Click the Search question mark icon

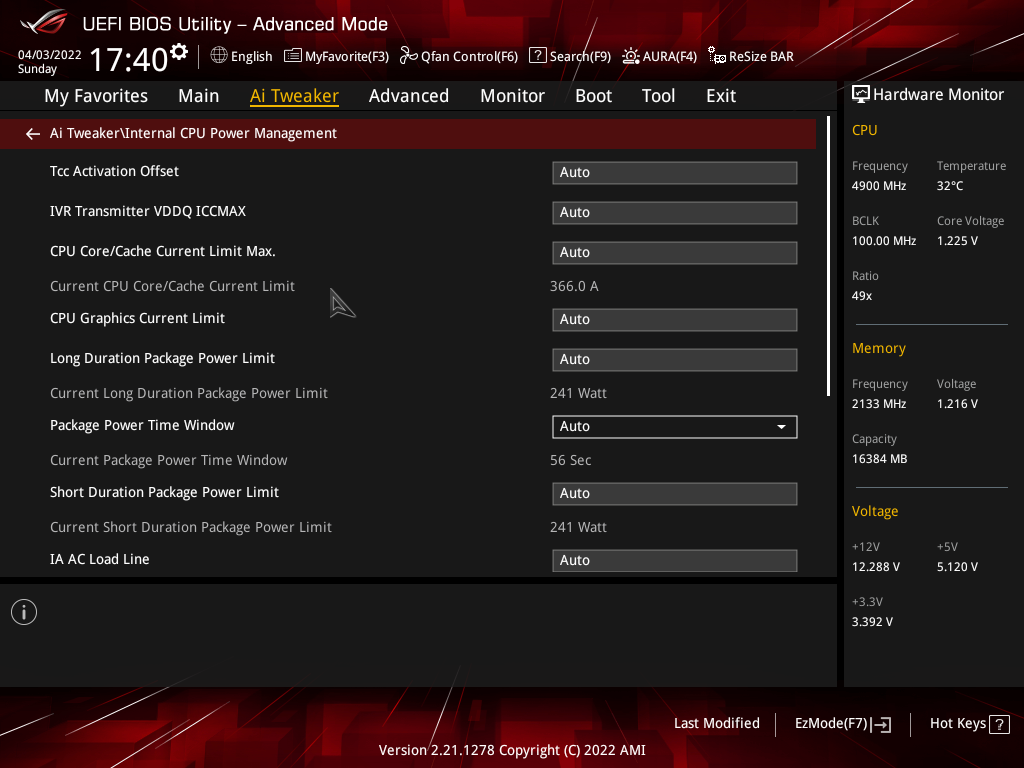pos(537,55)
